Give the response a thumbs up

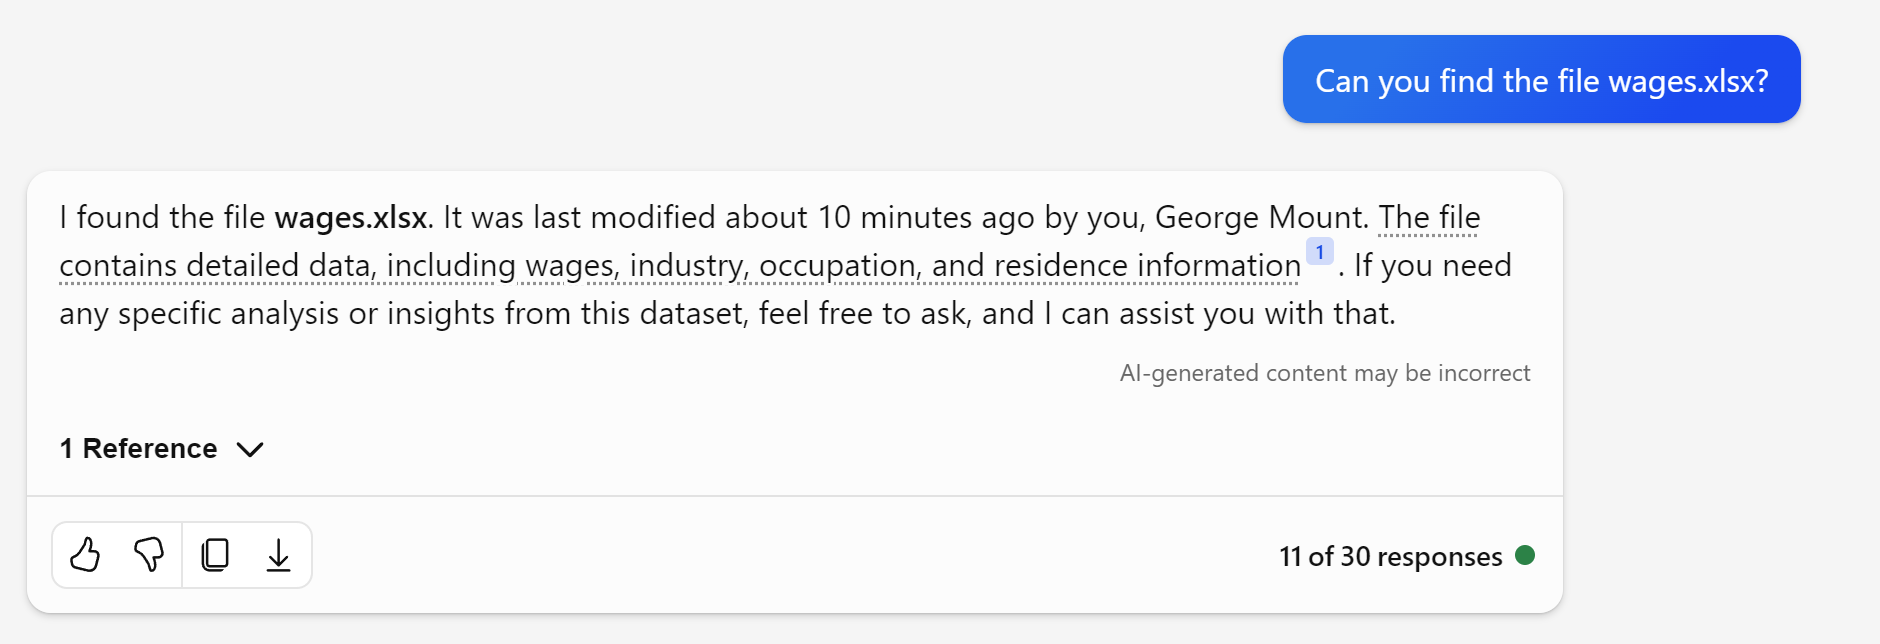(85, 555)
